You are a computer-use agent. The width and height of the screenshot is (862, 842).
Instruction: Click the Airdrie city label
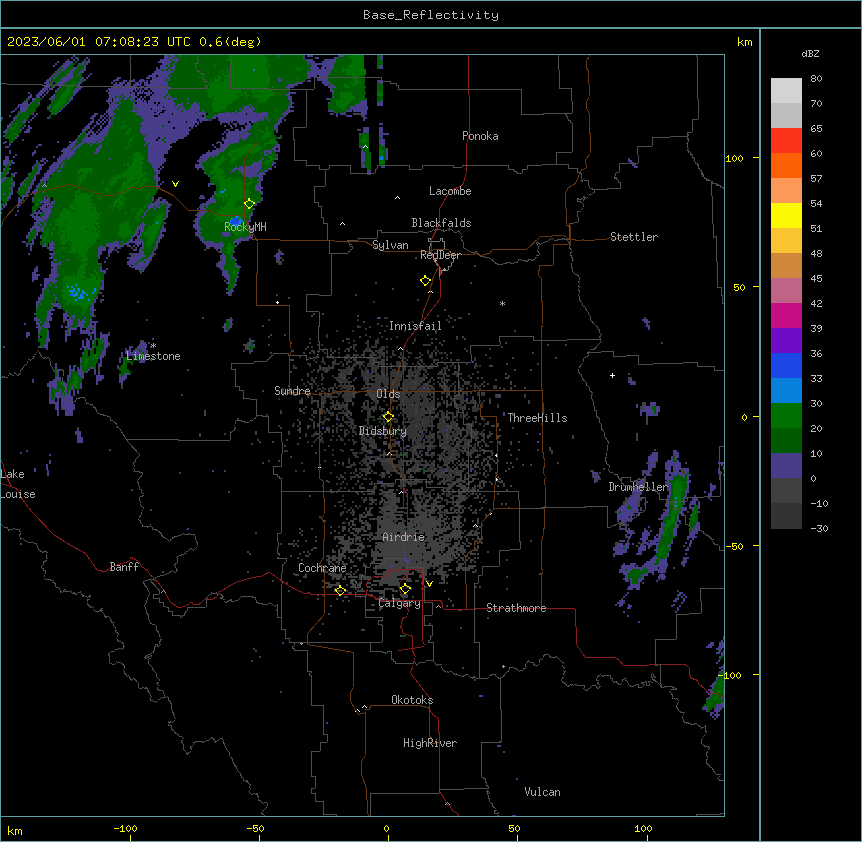[404, 537]
